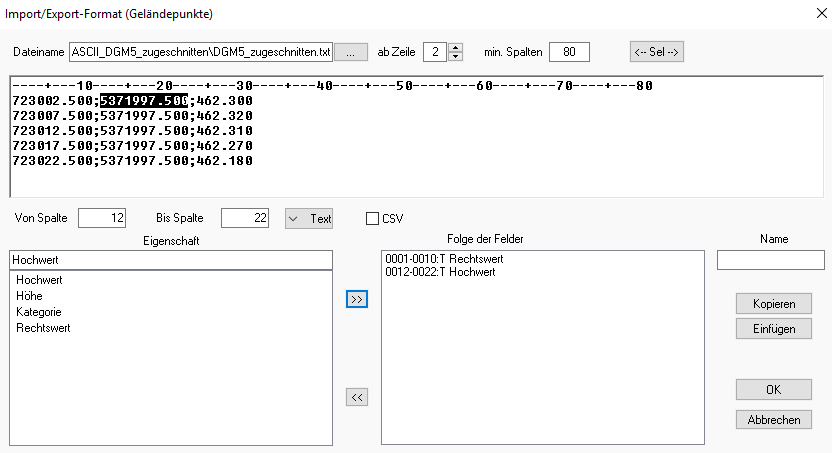832x453 pixels.
Task: Add field with the >> arrow button
Action: tap(356, 299)
